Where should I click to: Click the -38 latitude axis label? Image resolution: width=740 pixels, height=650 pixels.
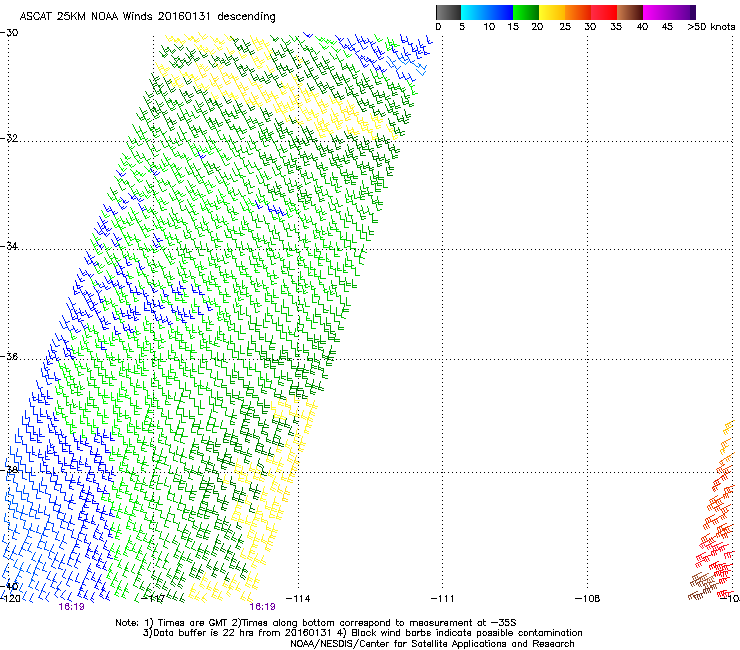tap(9, 469)
